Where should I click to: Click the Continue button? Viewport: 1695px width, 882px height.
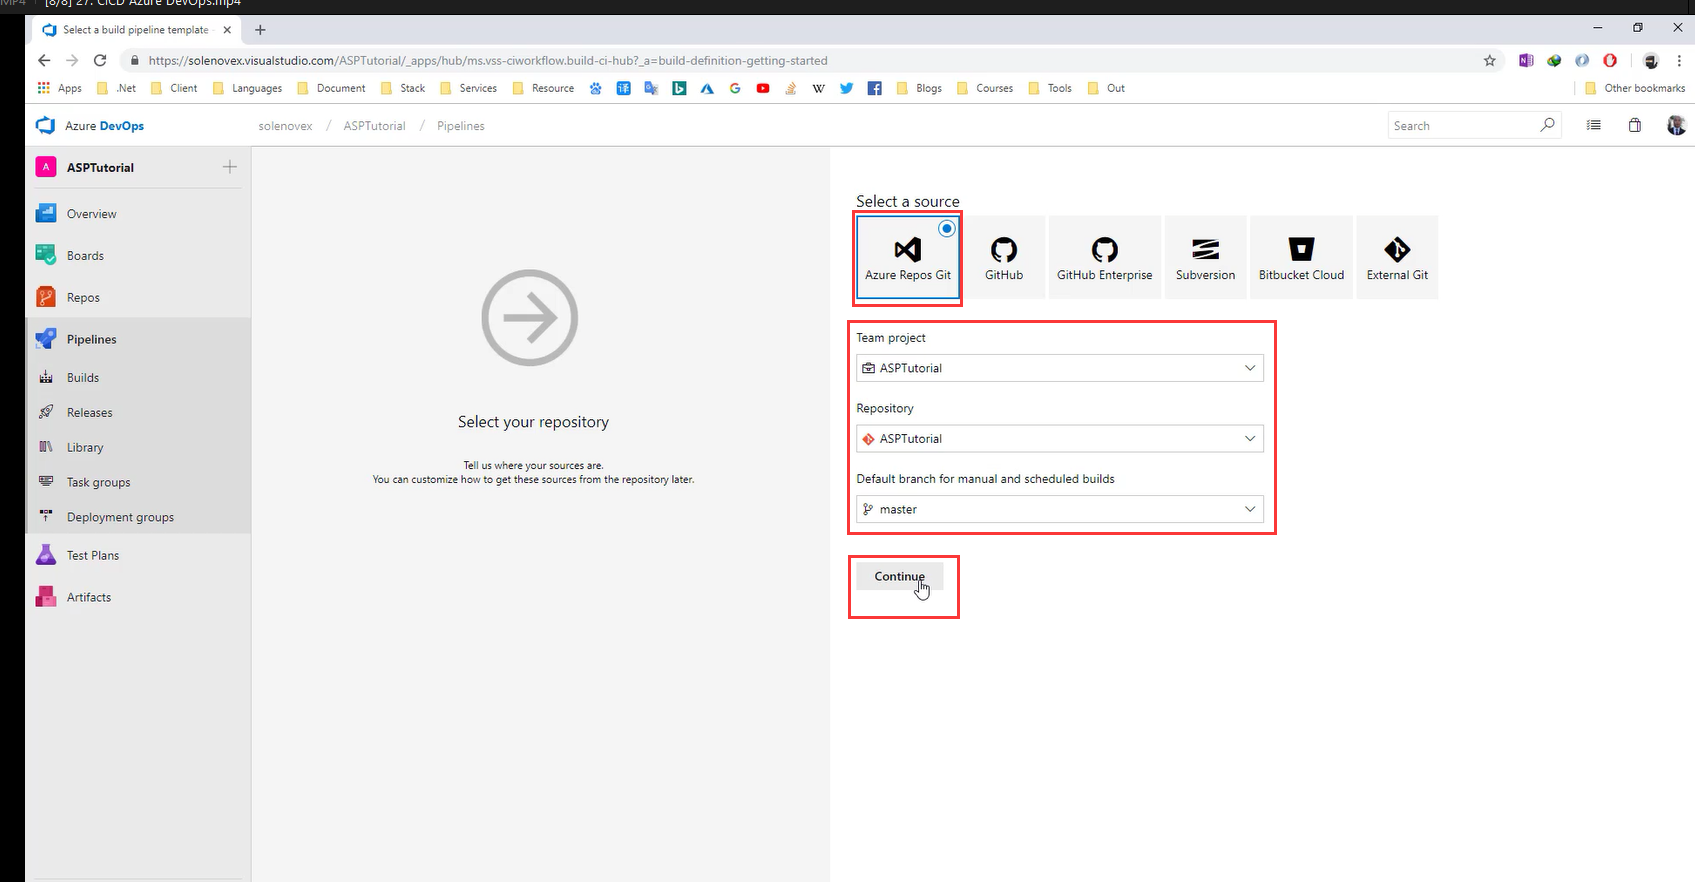(x=899, y=576)
